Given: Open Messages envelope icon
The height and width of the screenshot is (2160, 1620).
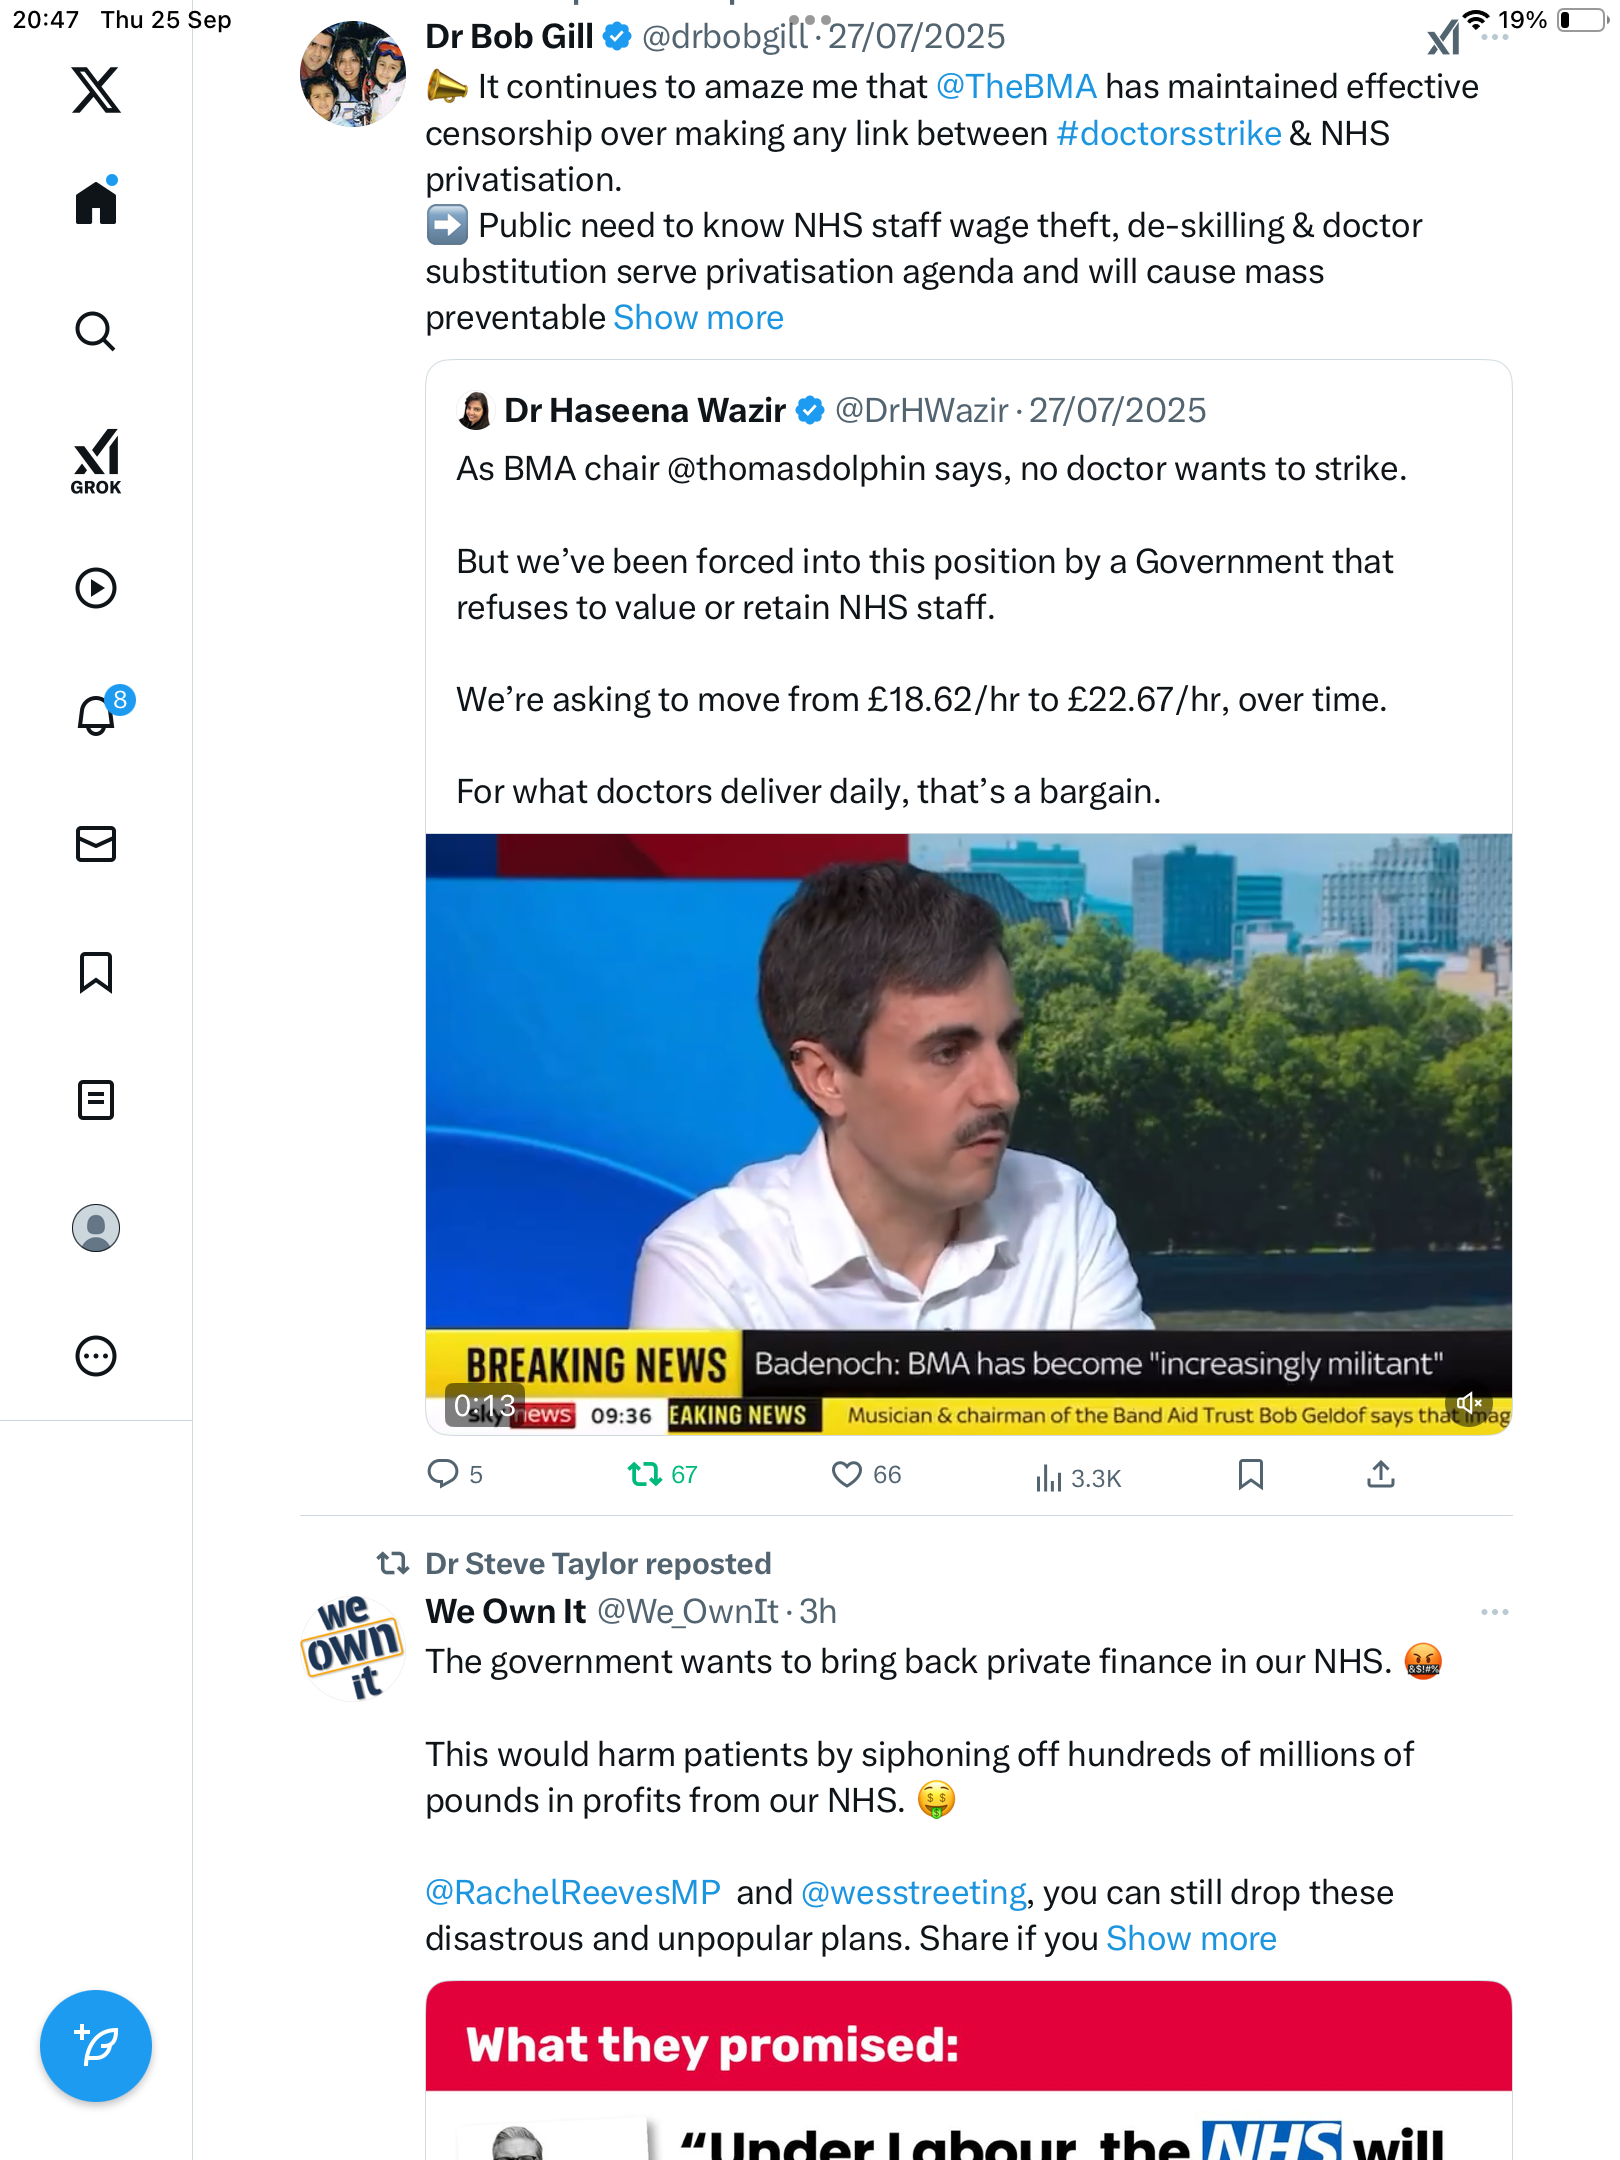Looking at the screenshot, I should [x=96, y=844].
